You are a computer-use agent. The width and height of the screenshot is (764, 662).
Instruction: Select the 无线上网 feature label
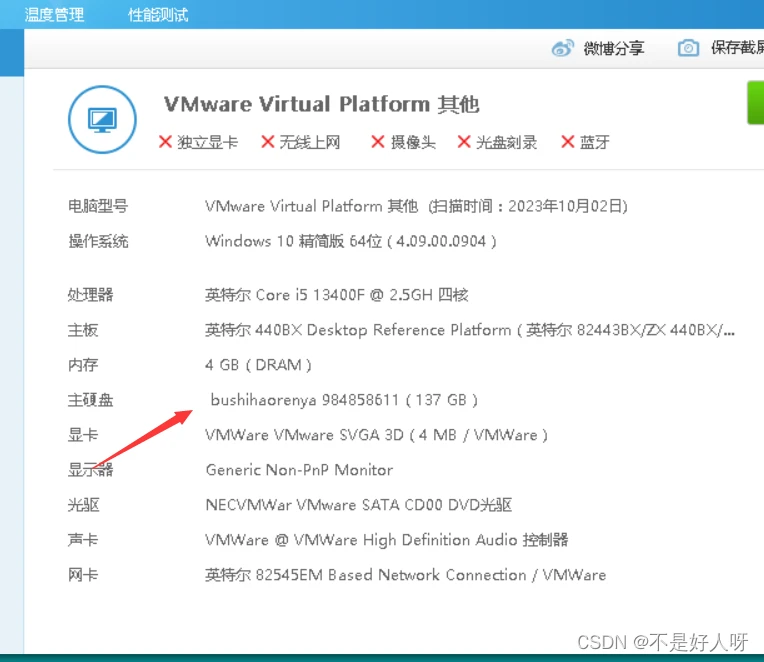pos(310,142)
